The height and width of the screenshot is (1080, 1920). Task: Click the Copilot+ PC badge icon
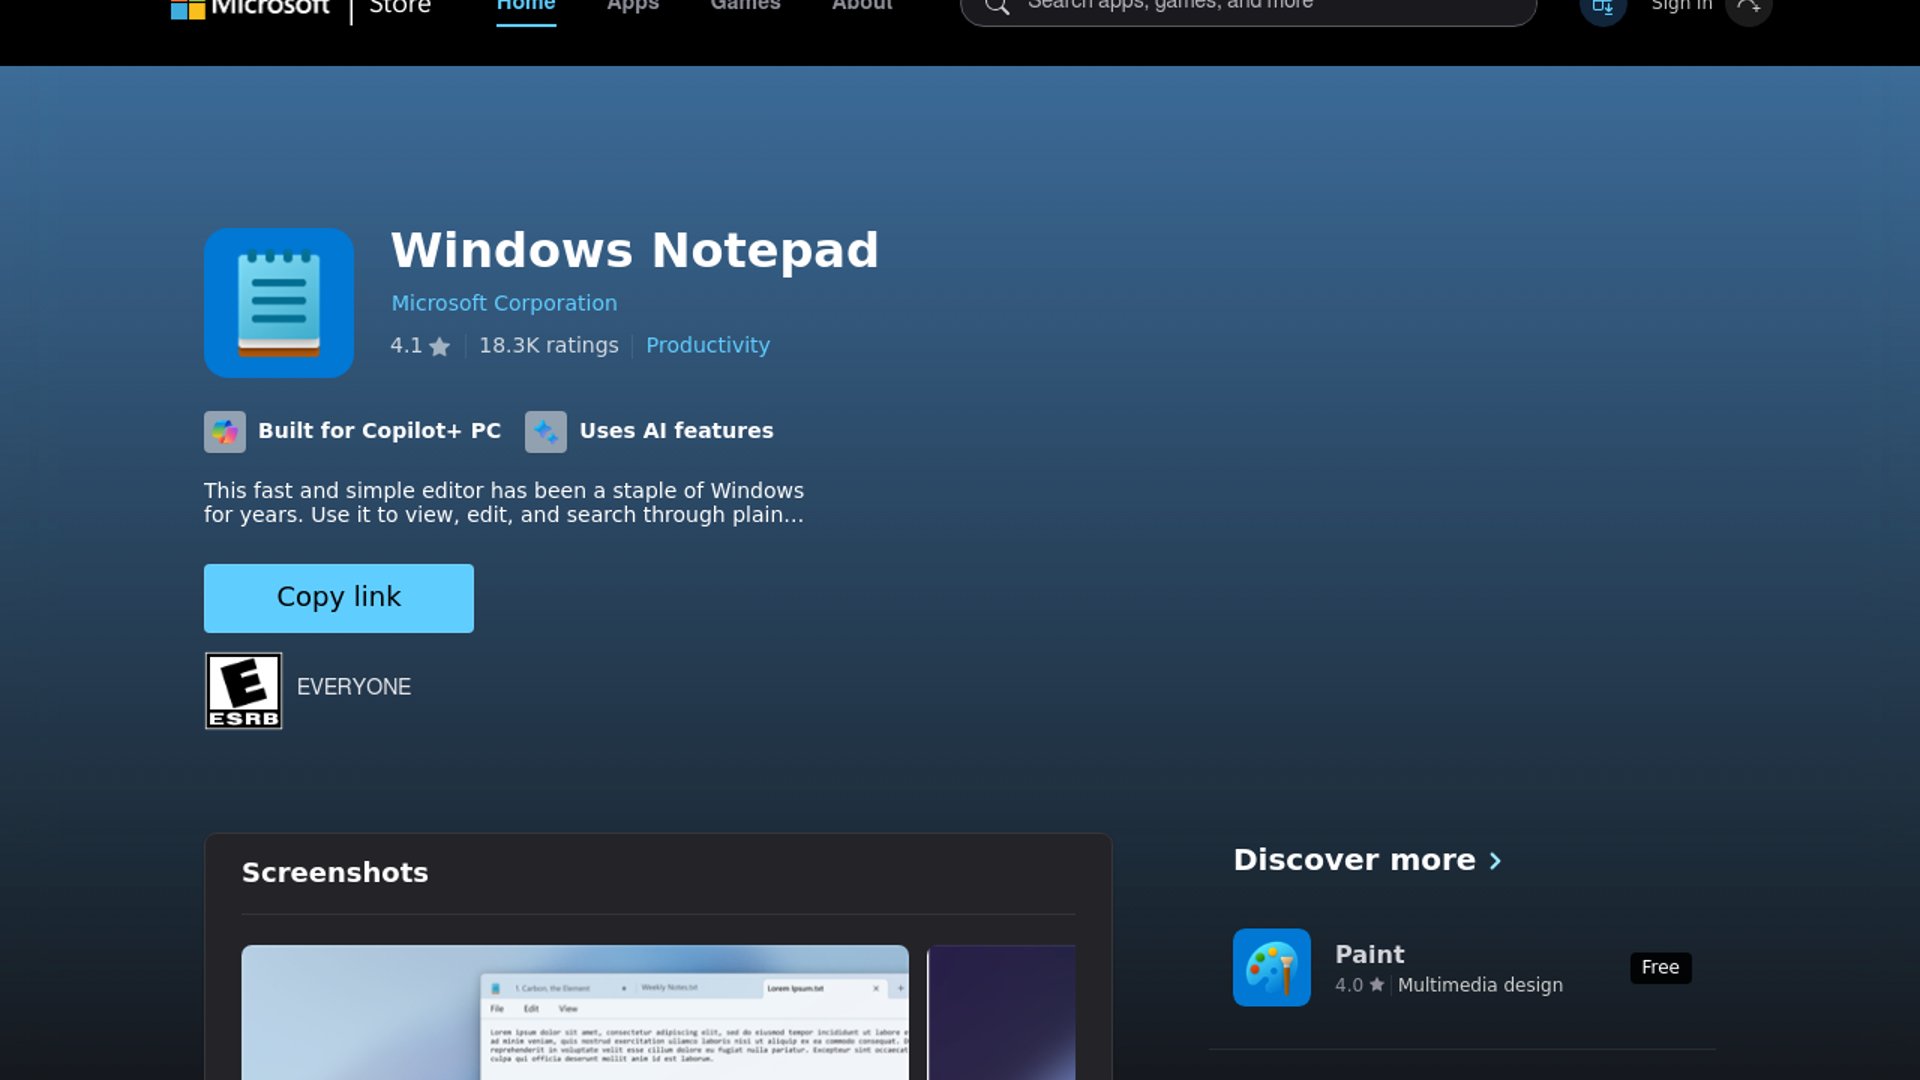(225, 432)
